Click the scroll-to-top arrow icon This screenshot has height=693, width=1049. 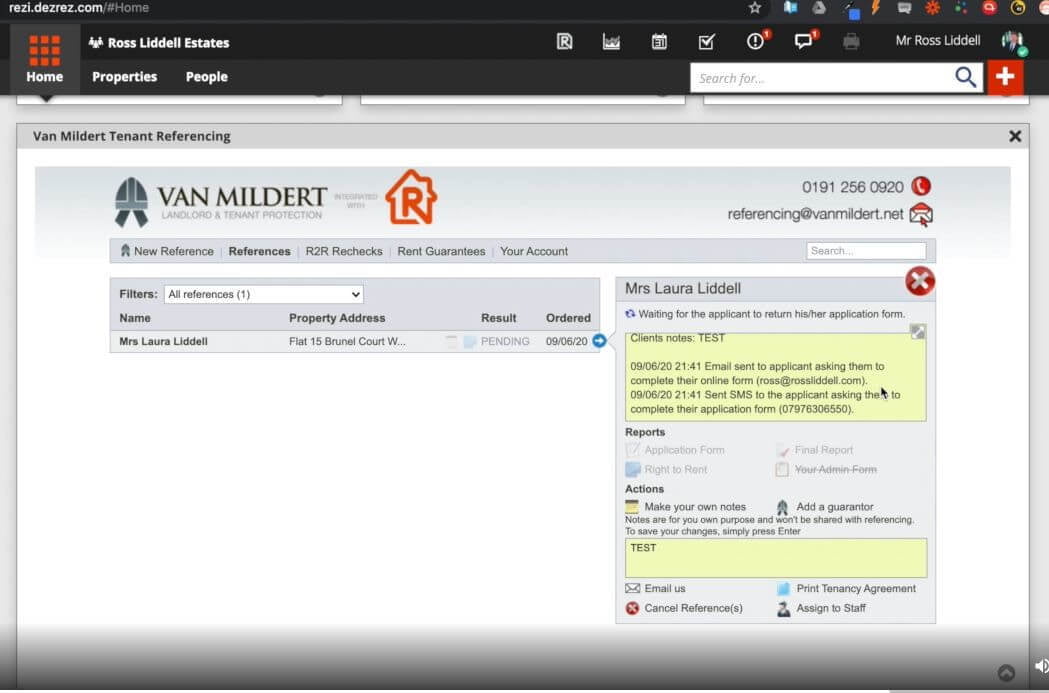point(1006,673)
